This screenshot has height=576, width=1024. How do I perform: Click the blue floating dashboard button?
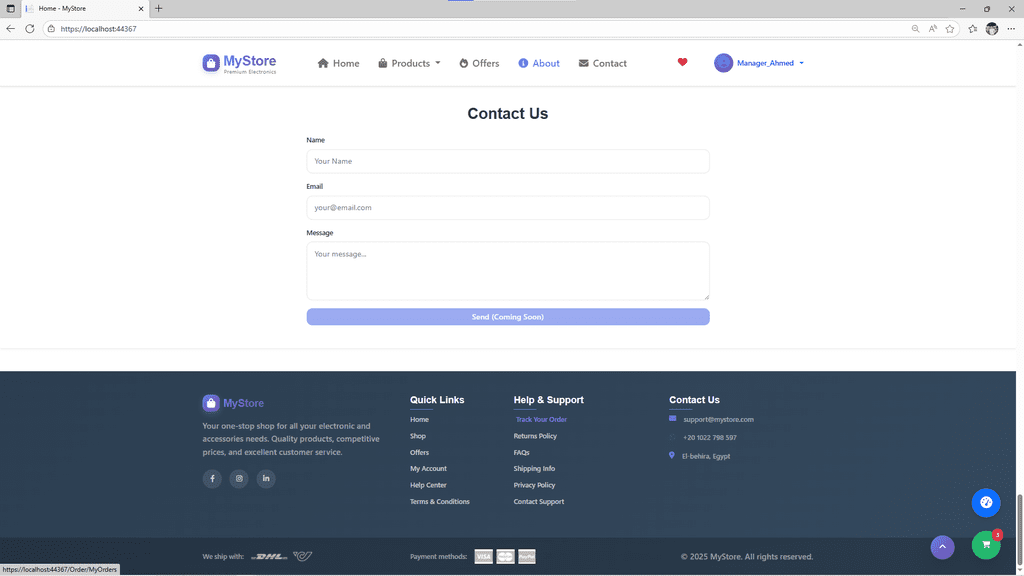(986, 502)
